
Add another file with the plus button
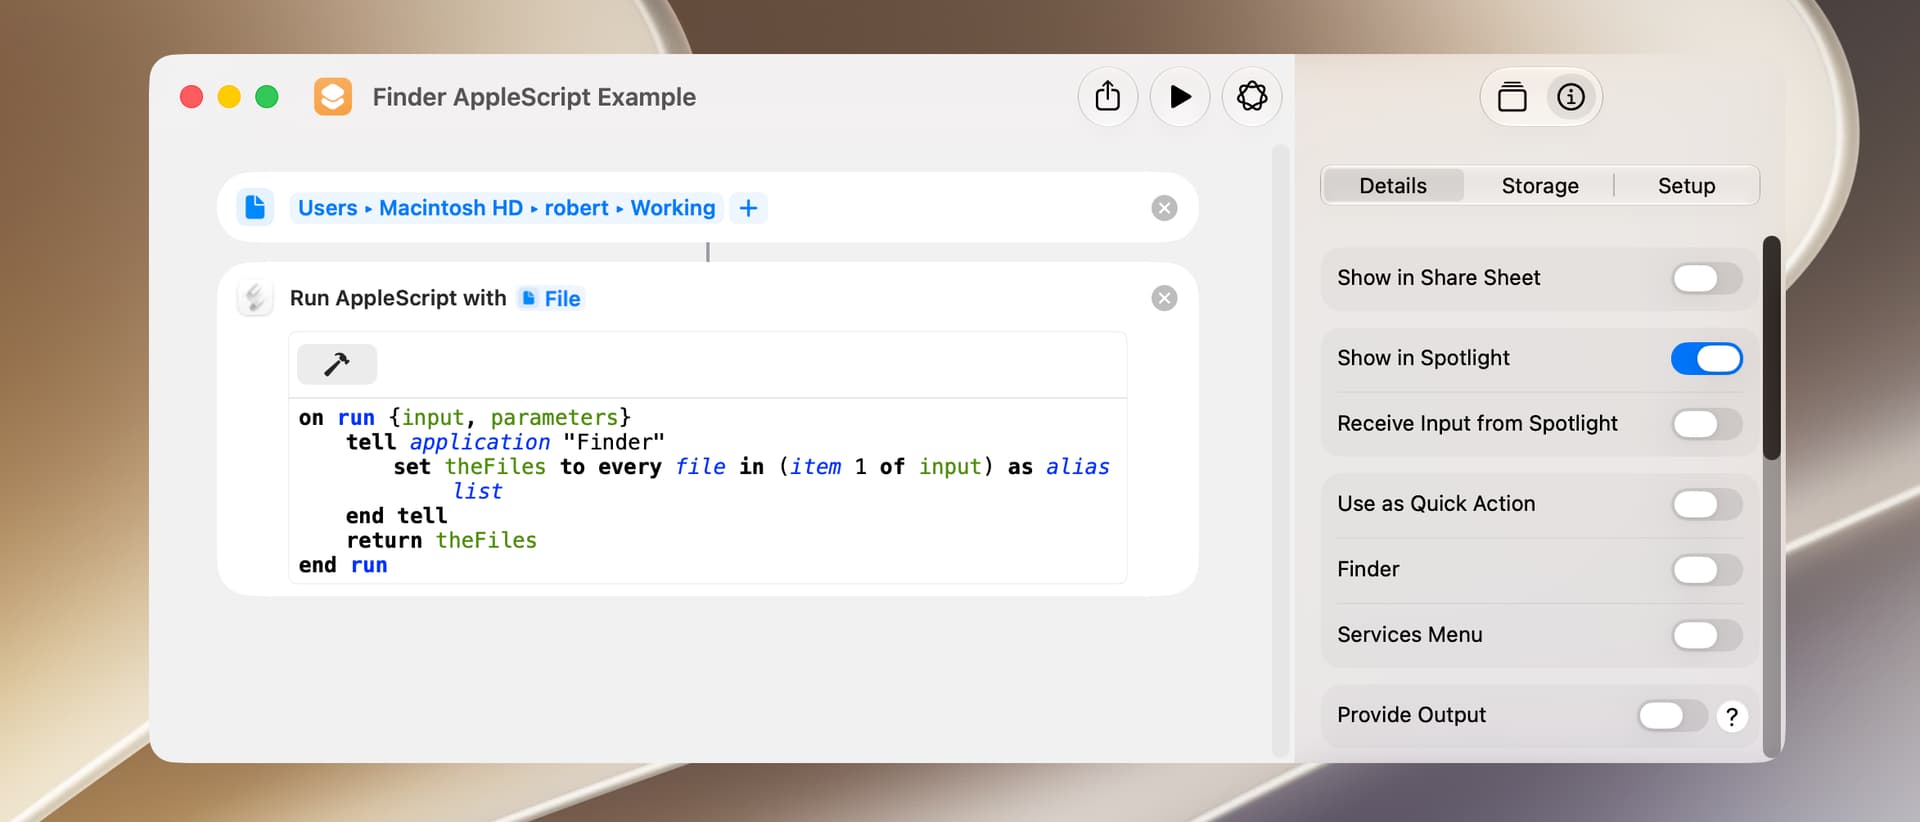(x=748, y=208)
